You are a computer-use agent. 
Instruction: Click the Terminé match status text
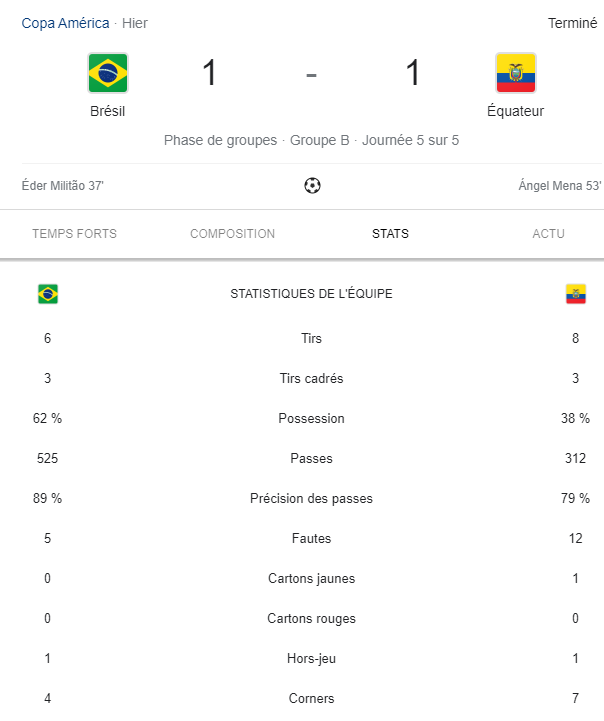tap(572, 23)
